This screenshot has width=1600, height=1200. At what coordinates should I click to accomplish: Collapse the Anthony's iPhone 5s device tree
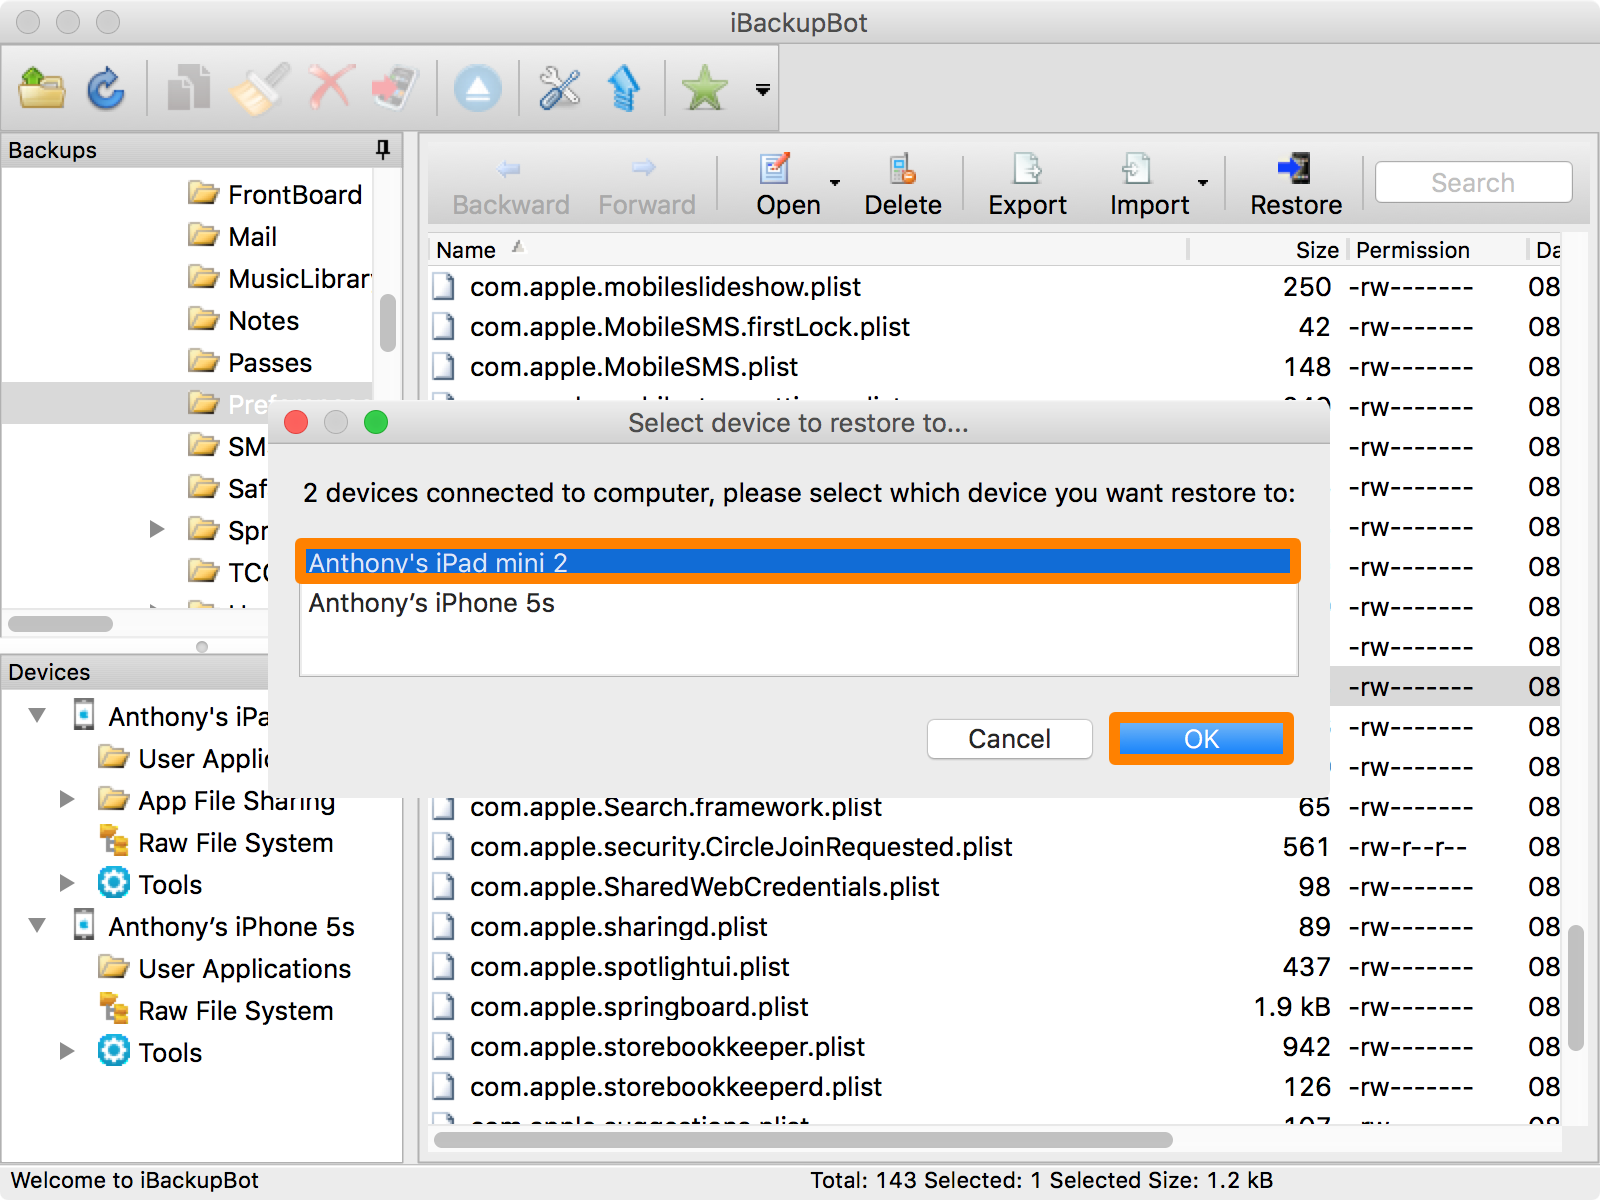pyautogui.click(x=38, y=926)
